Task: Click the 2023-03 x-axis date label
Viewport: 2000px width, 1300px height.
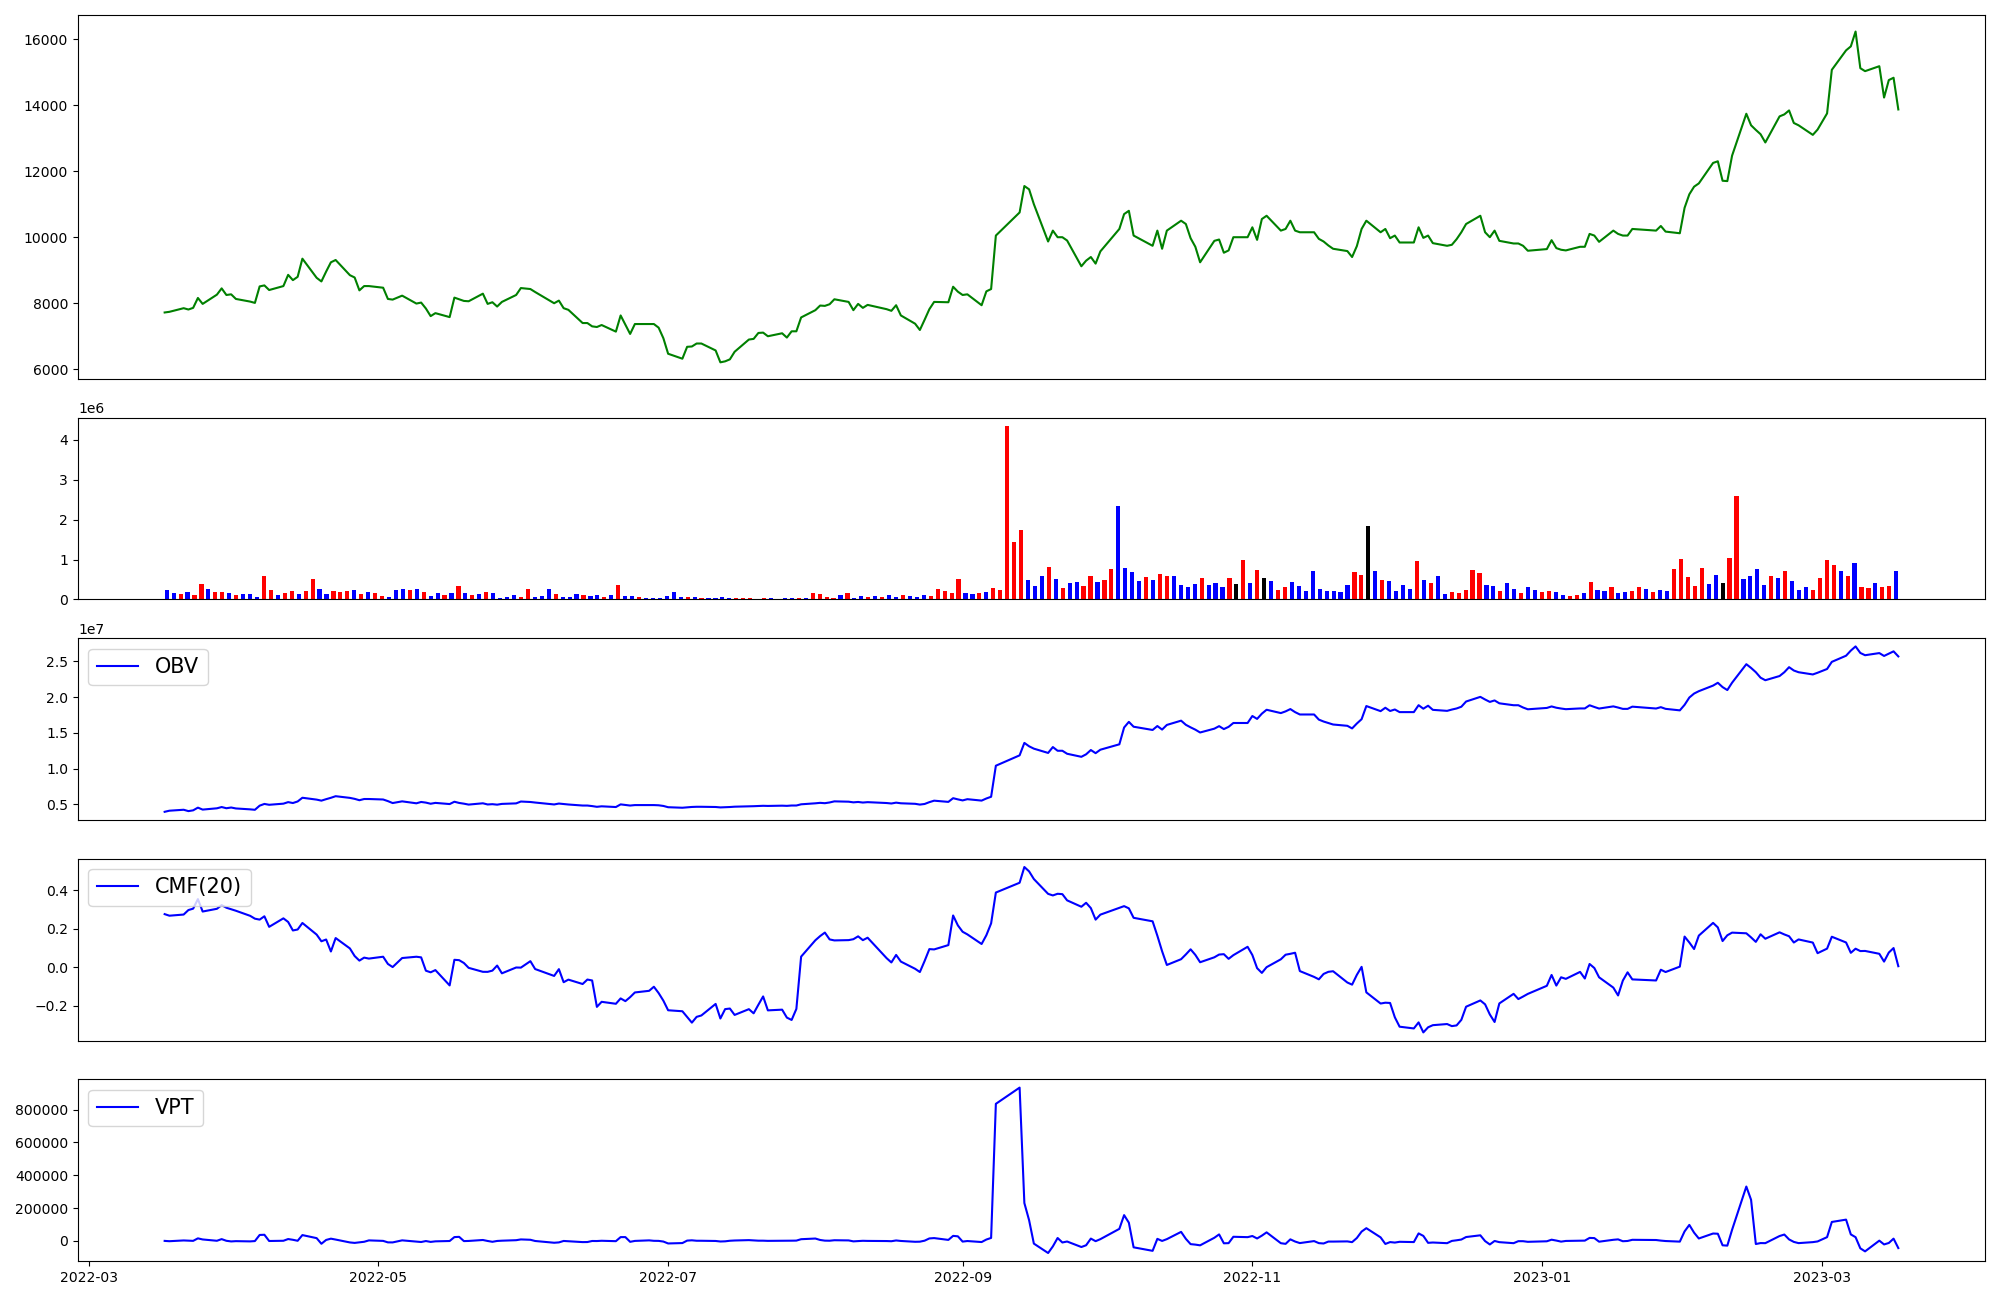Action: [1822, 1277]
